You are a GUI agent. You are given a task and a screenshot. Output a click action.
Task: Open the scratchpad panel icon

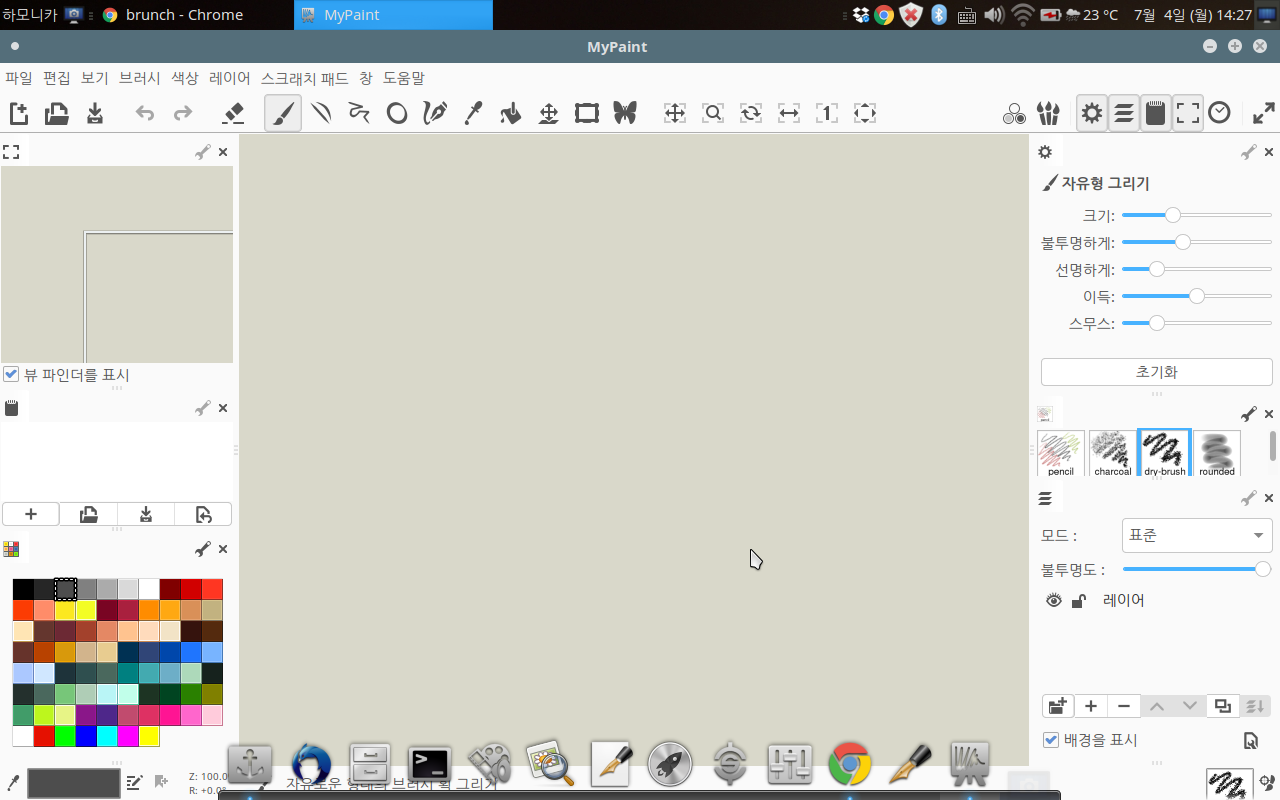click(x=11, y=407)
